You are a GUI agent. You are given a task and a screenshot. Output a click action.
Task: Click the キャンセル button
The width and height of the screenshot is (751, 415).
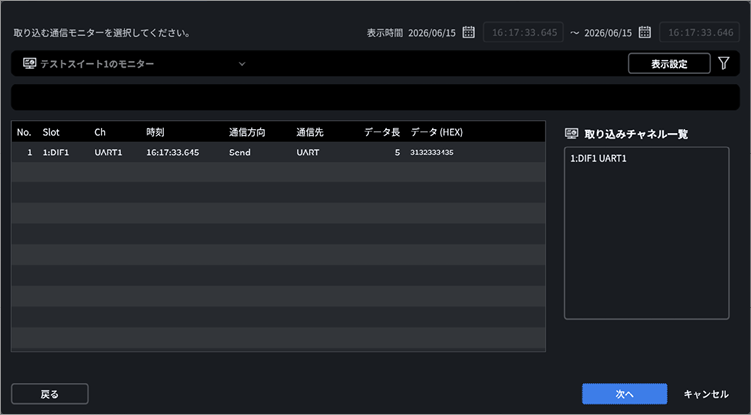(706, 394)
